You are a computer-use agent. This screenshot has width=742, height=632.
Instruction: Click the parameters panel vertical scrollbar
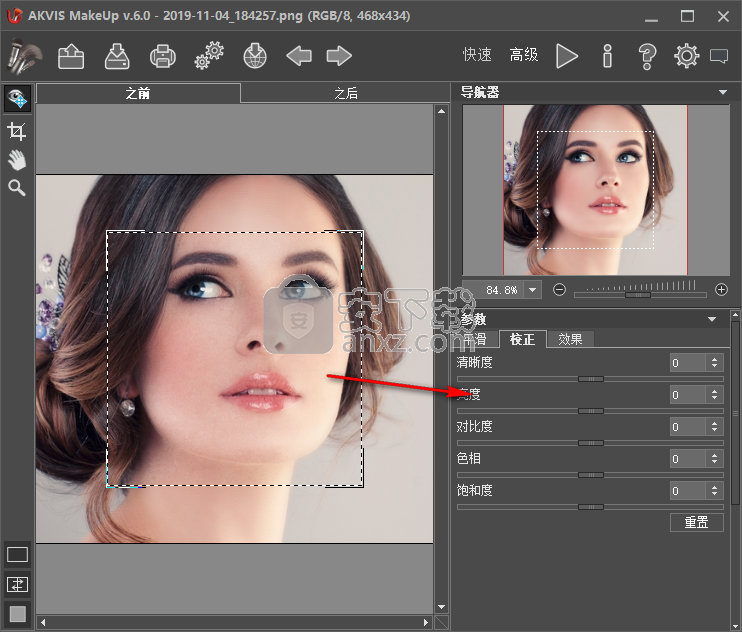coord(735,412)
